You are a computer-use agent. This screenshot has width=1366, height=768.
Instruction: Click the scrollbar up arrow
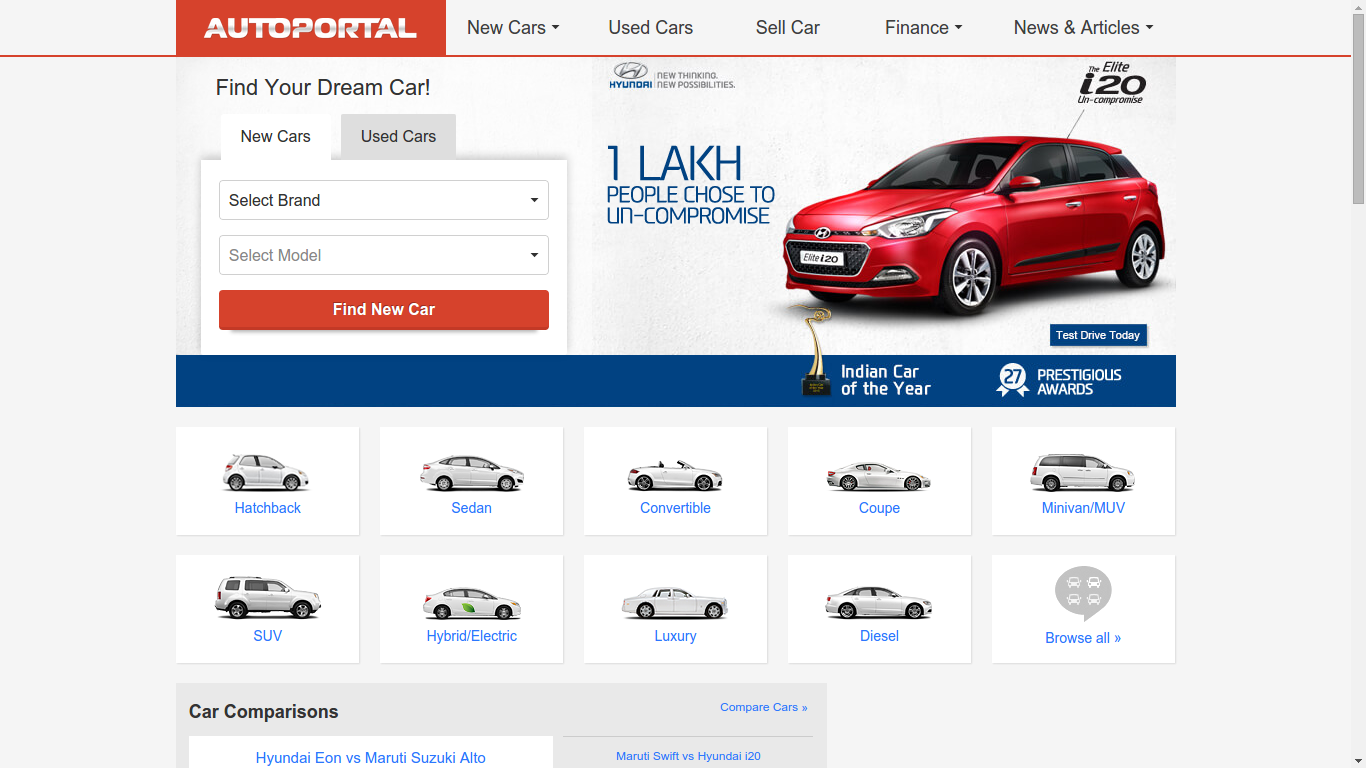click(1358, 8)
